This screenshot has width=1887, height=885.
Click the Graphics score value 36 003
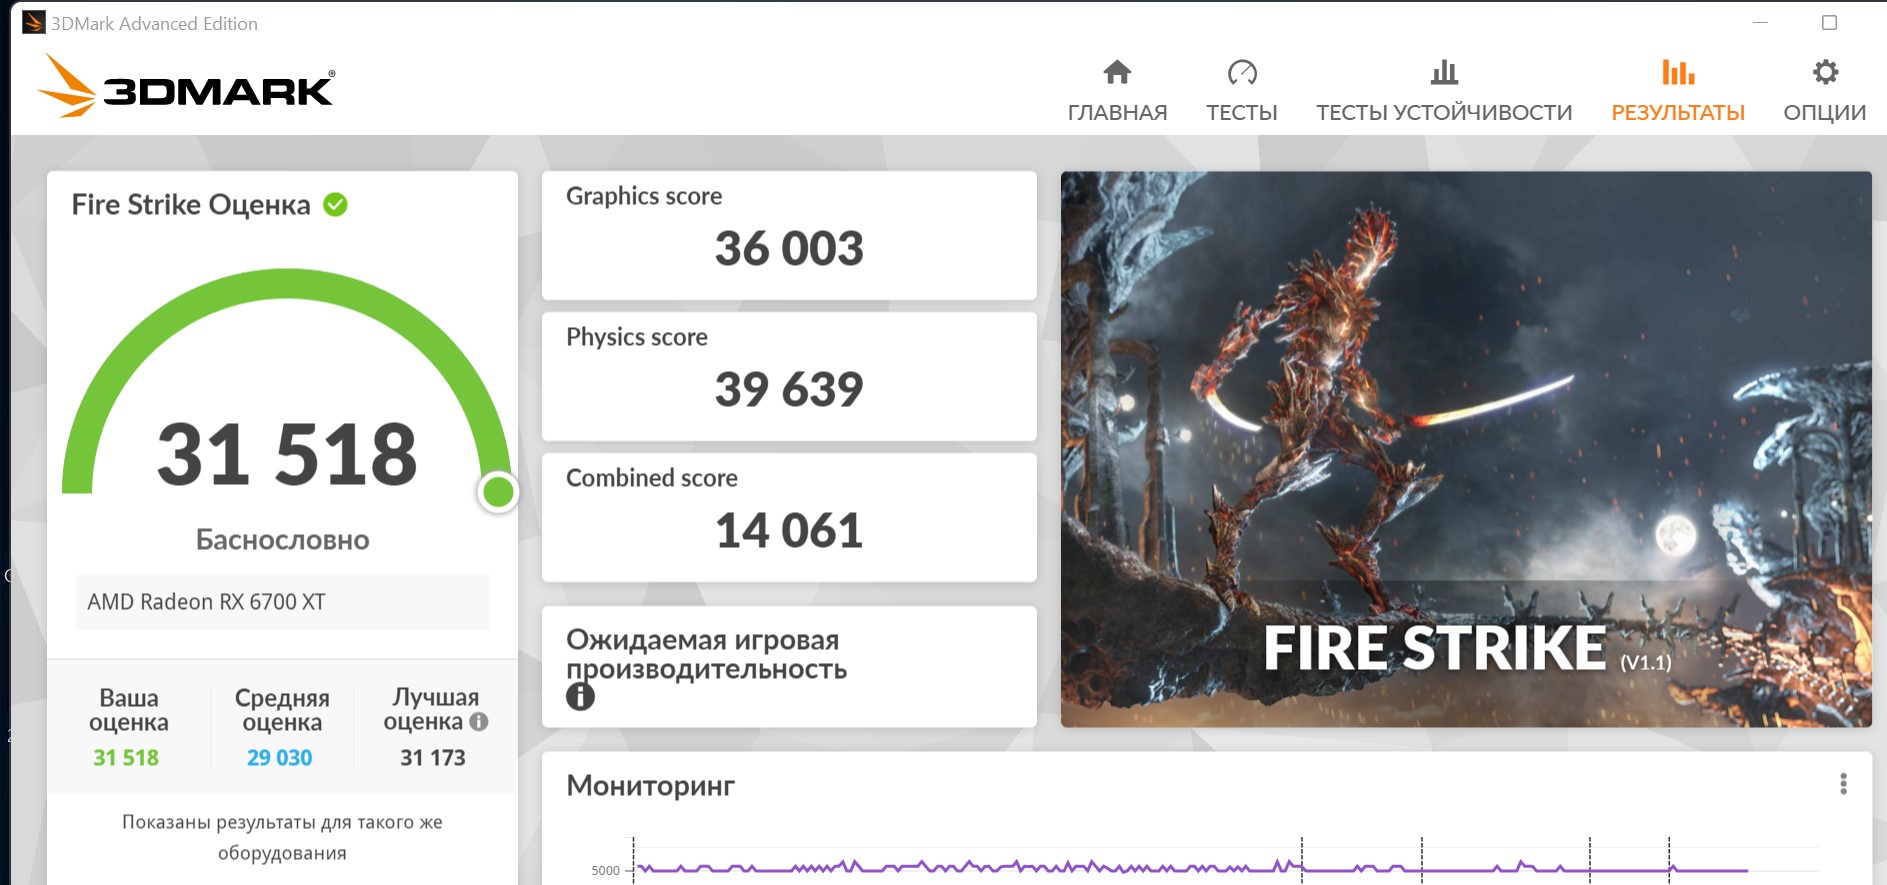789,248
